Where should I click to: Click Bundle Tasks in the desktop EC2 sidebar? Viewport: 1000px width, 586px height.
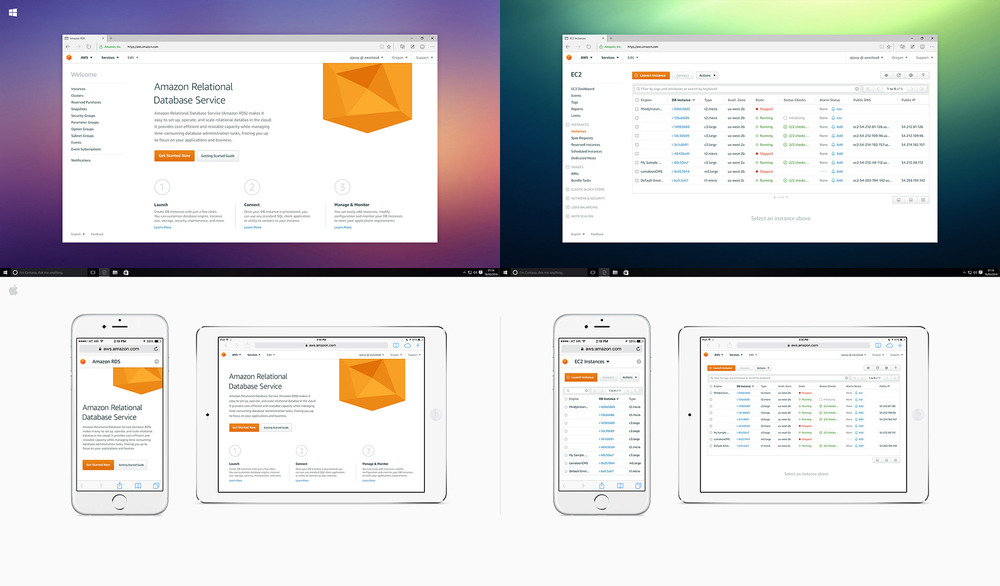[x=581, y=180]
